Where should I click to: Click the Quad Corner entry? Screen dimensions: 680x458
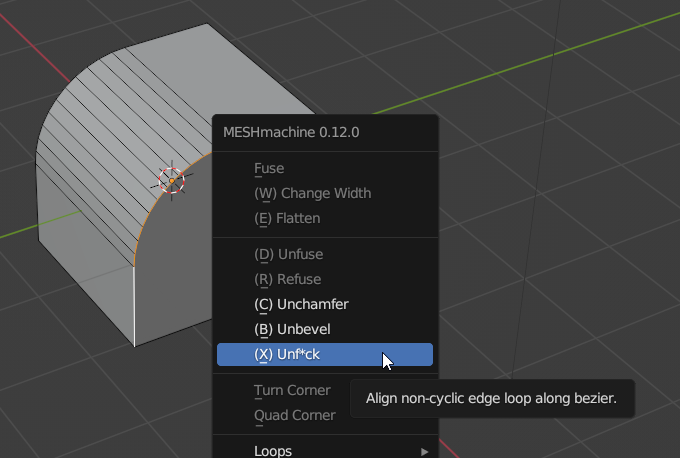tap(294, 415)
